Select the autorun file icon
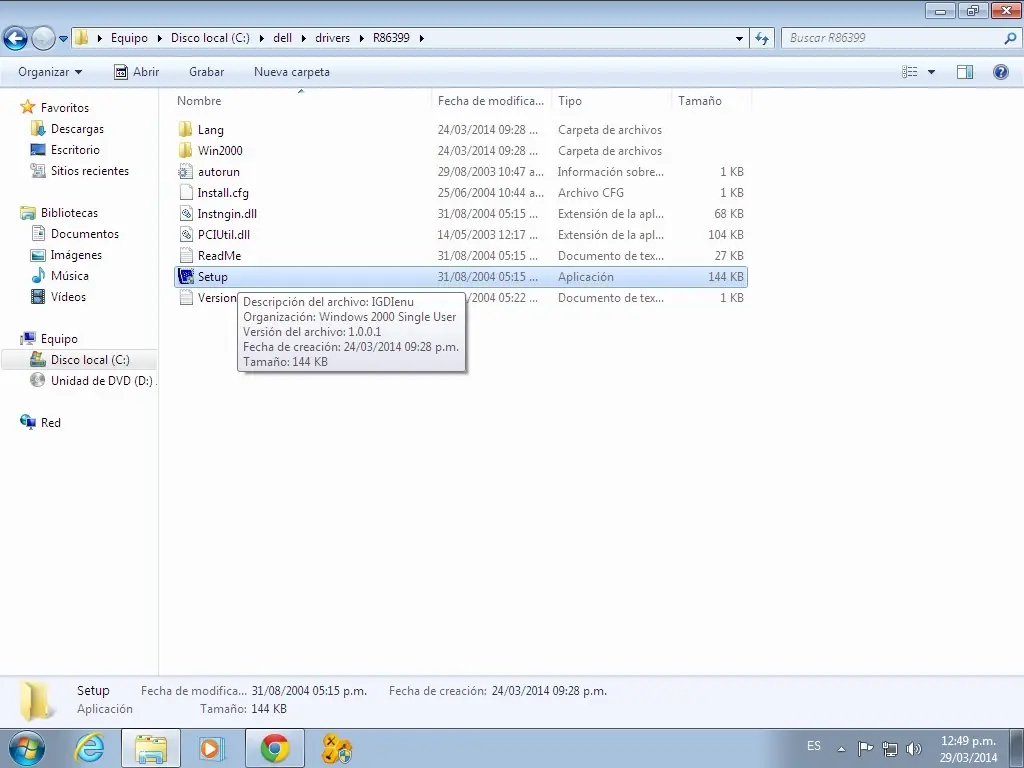 pos(185,171)
